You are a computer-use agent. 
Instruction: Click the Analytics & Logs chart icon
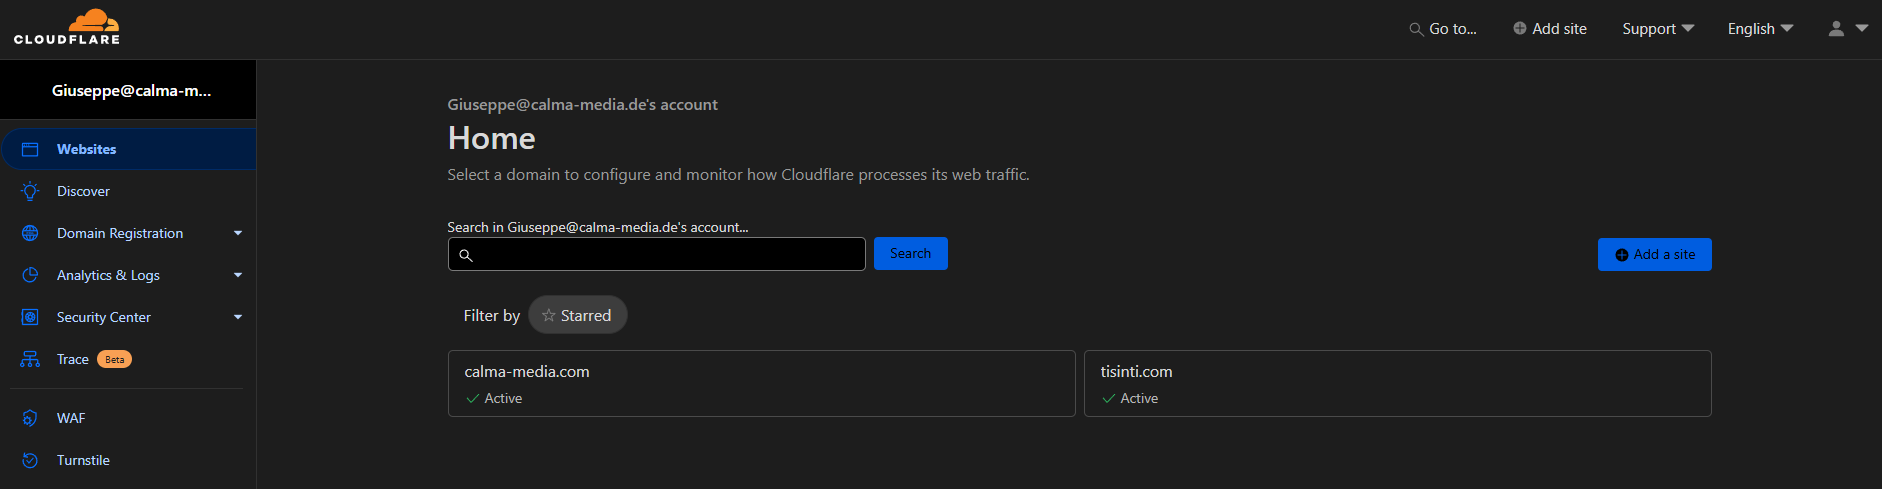point(30,275)
